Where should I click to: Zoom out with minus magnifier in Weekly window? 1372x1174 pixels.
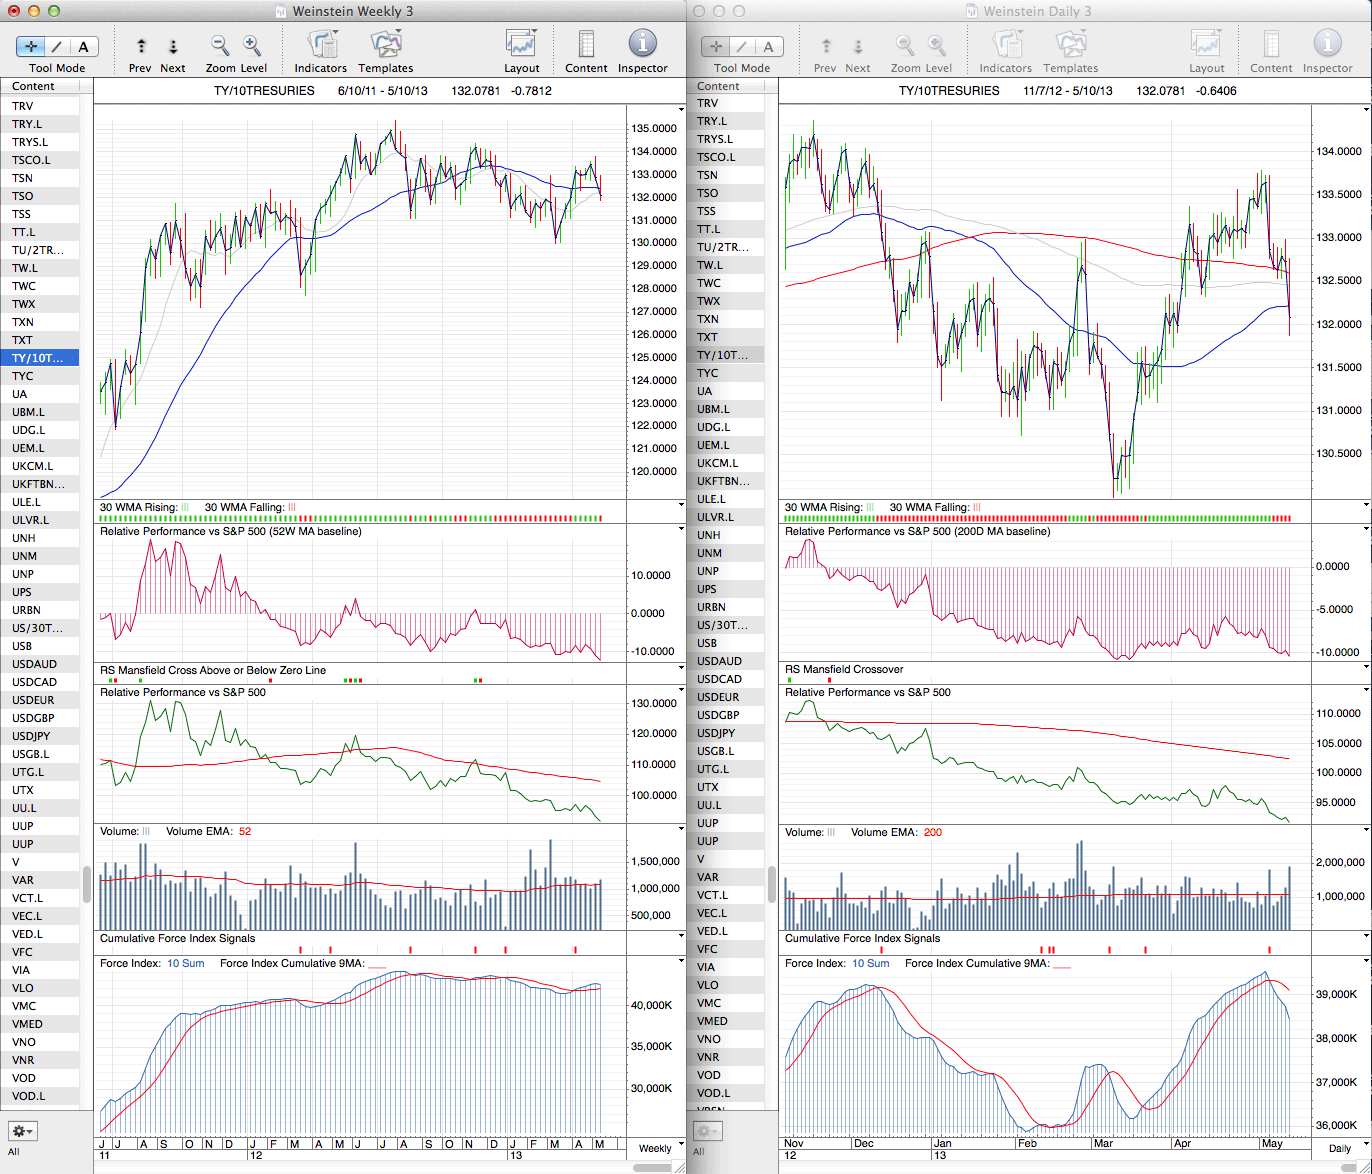pos(220,46)
